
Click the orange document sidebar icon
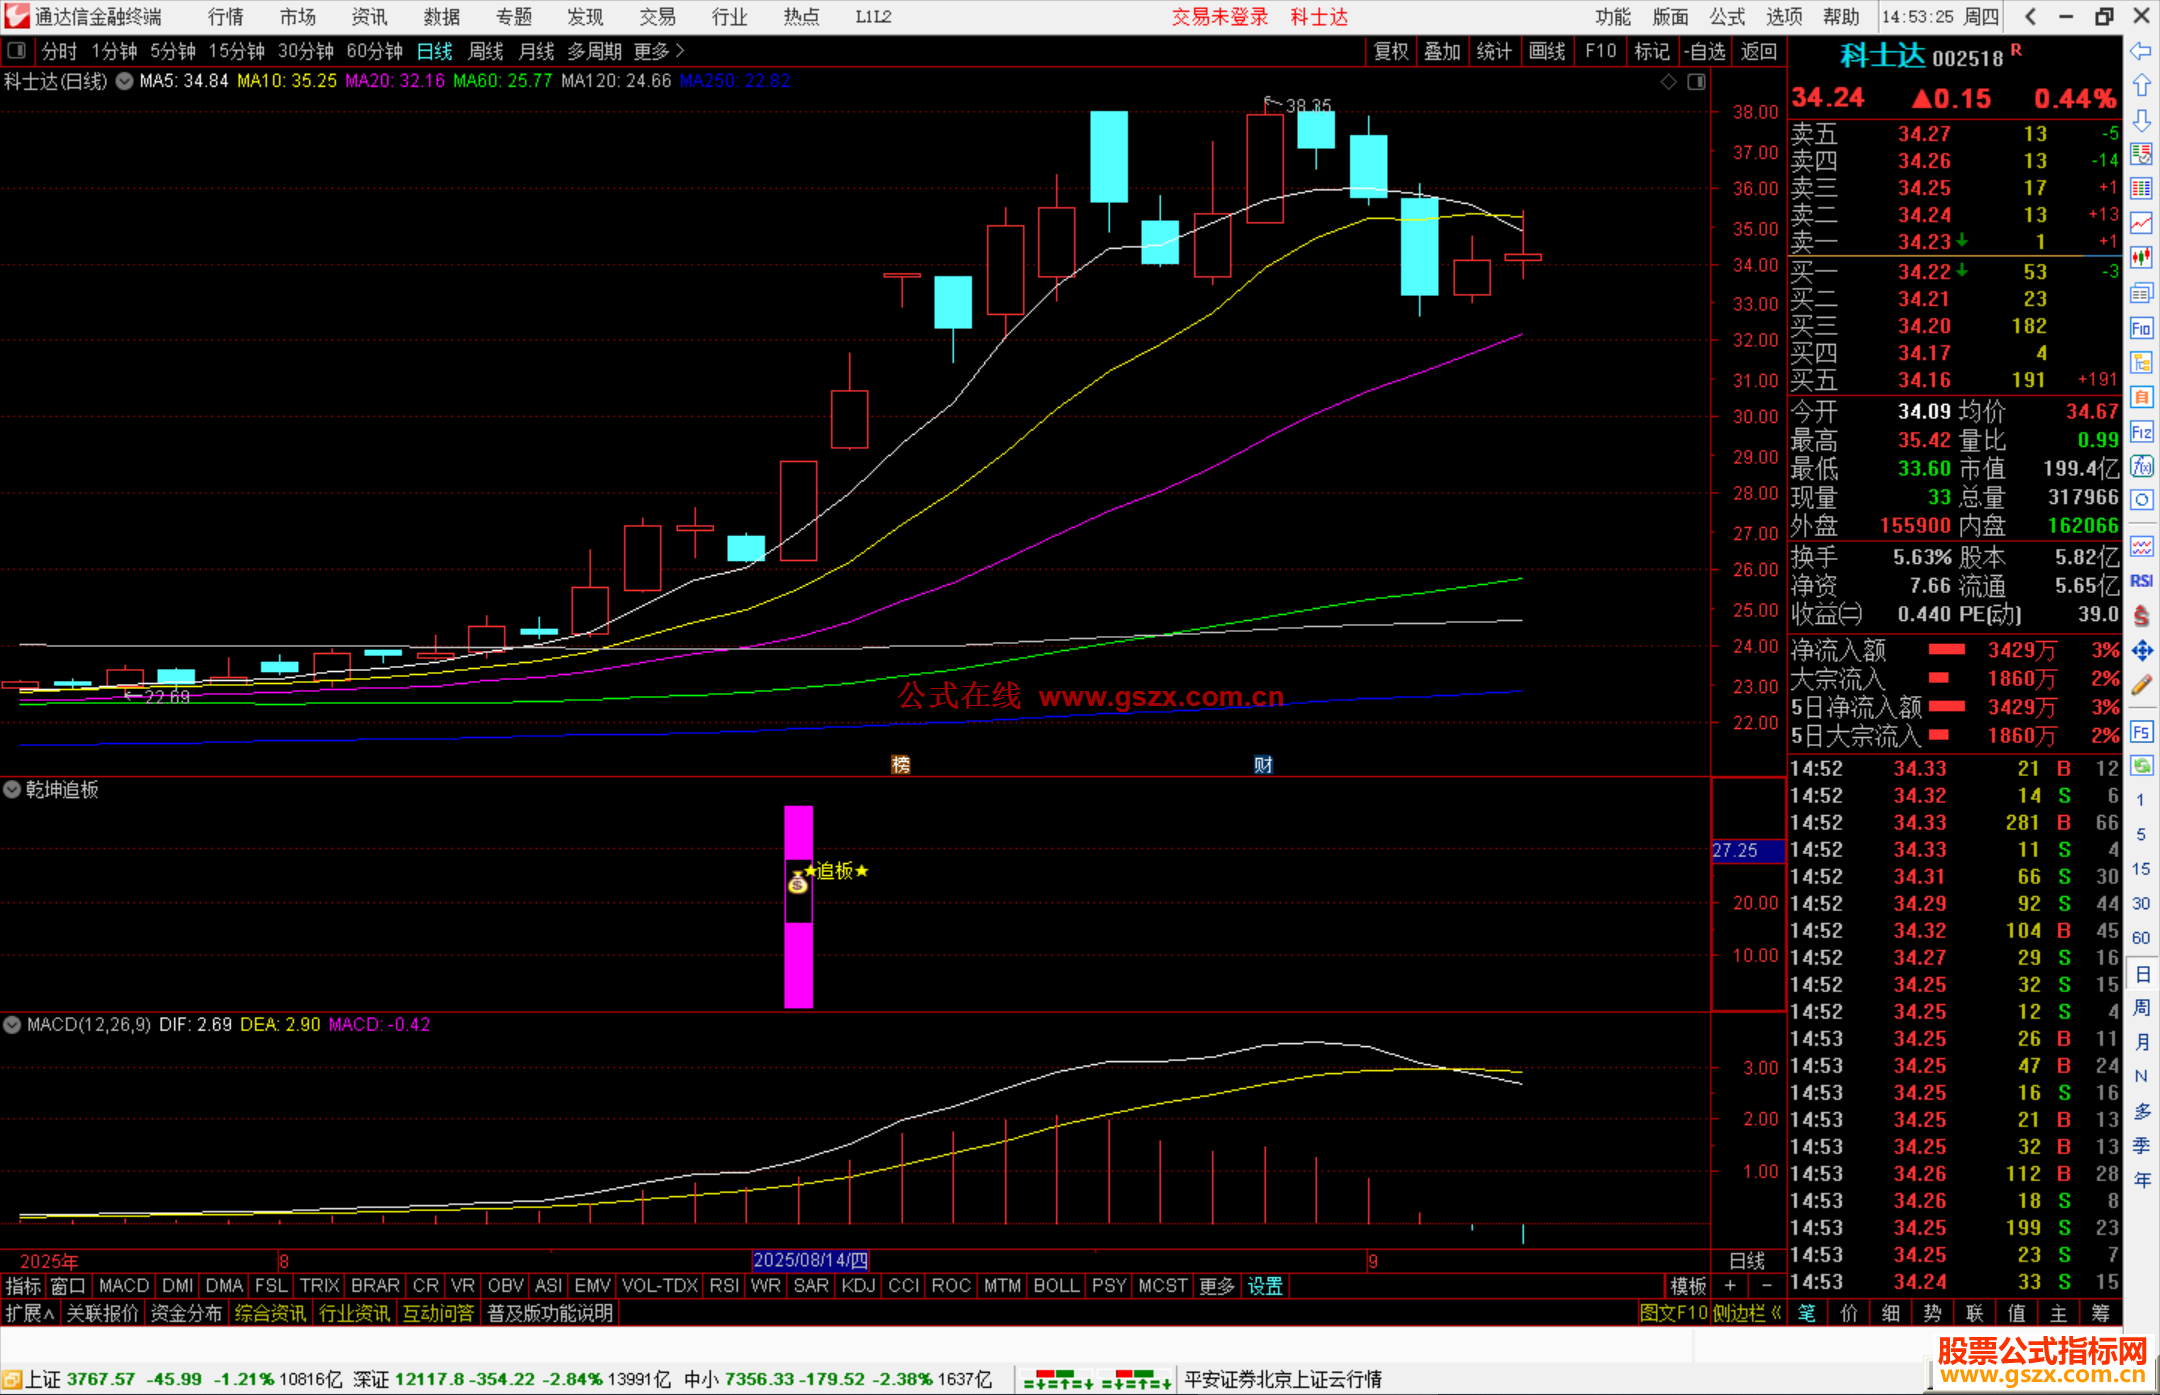point(2141,397)
